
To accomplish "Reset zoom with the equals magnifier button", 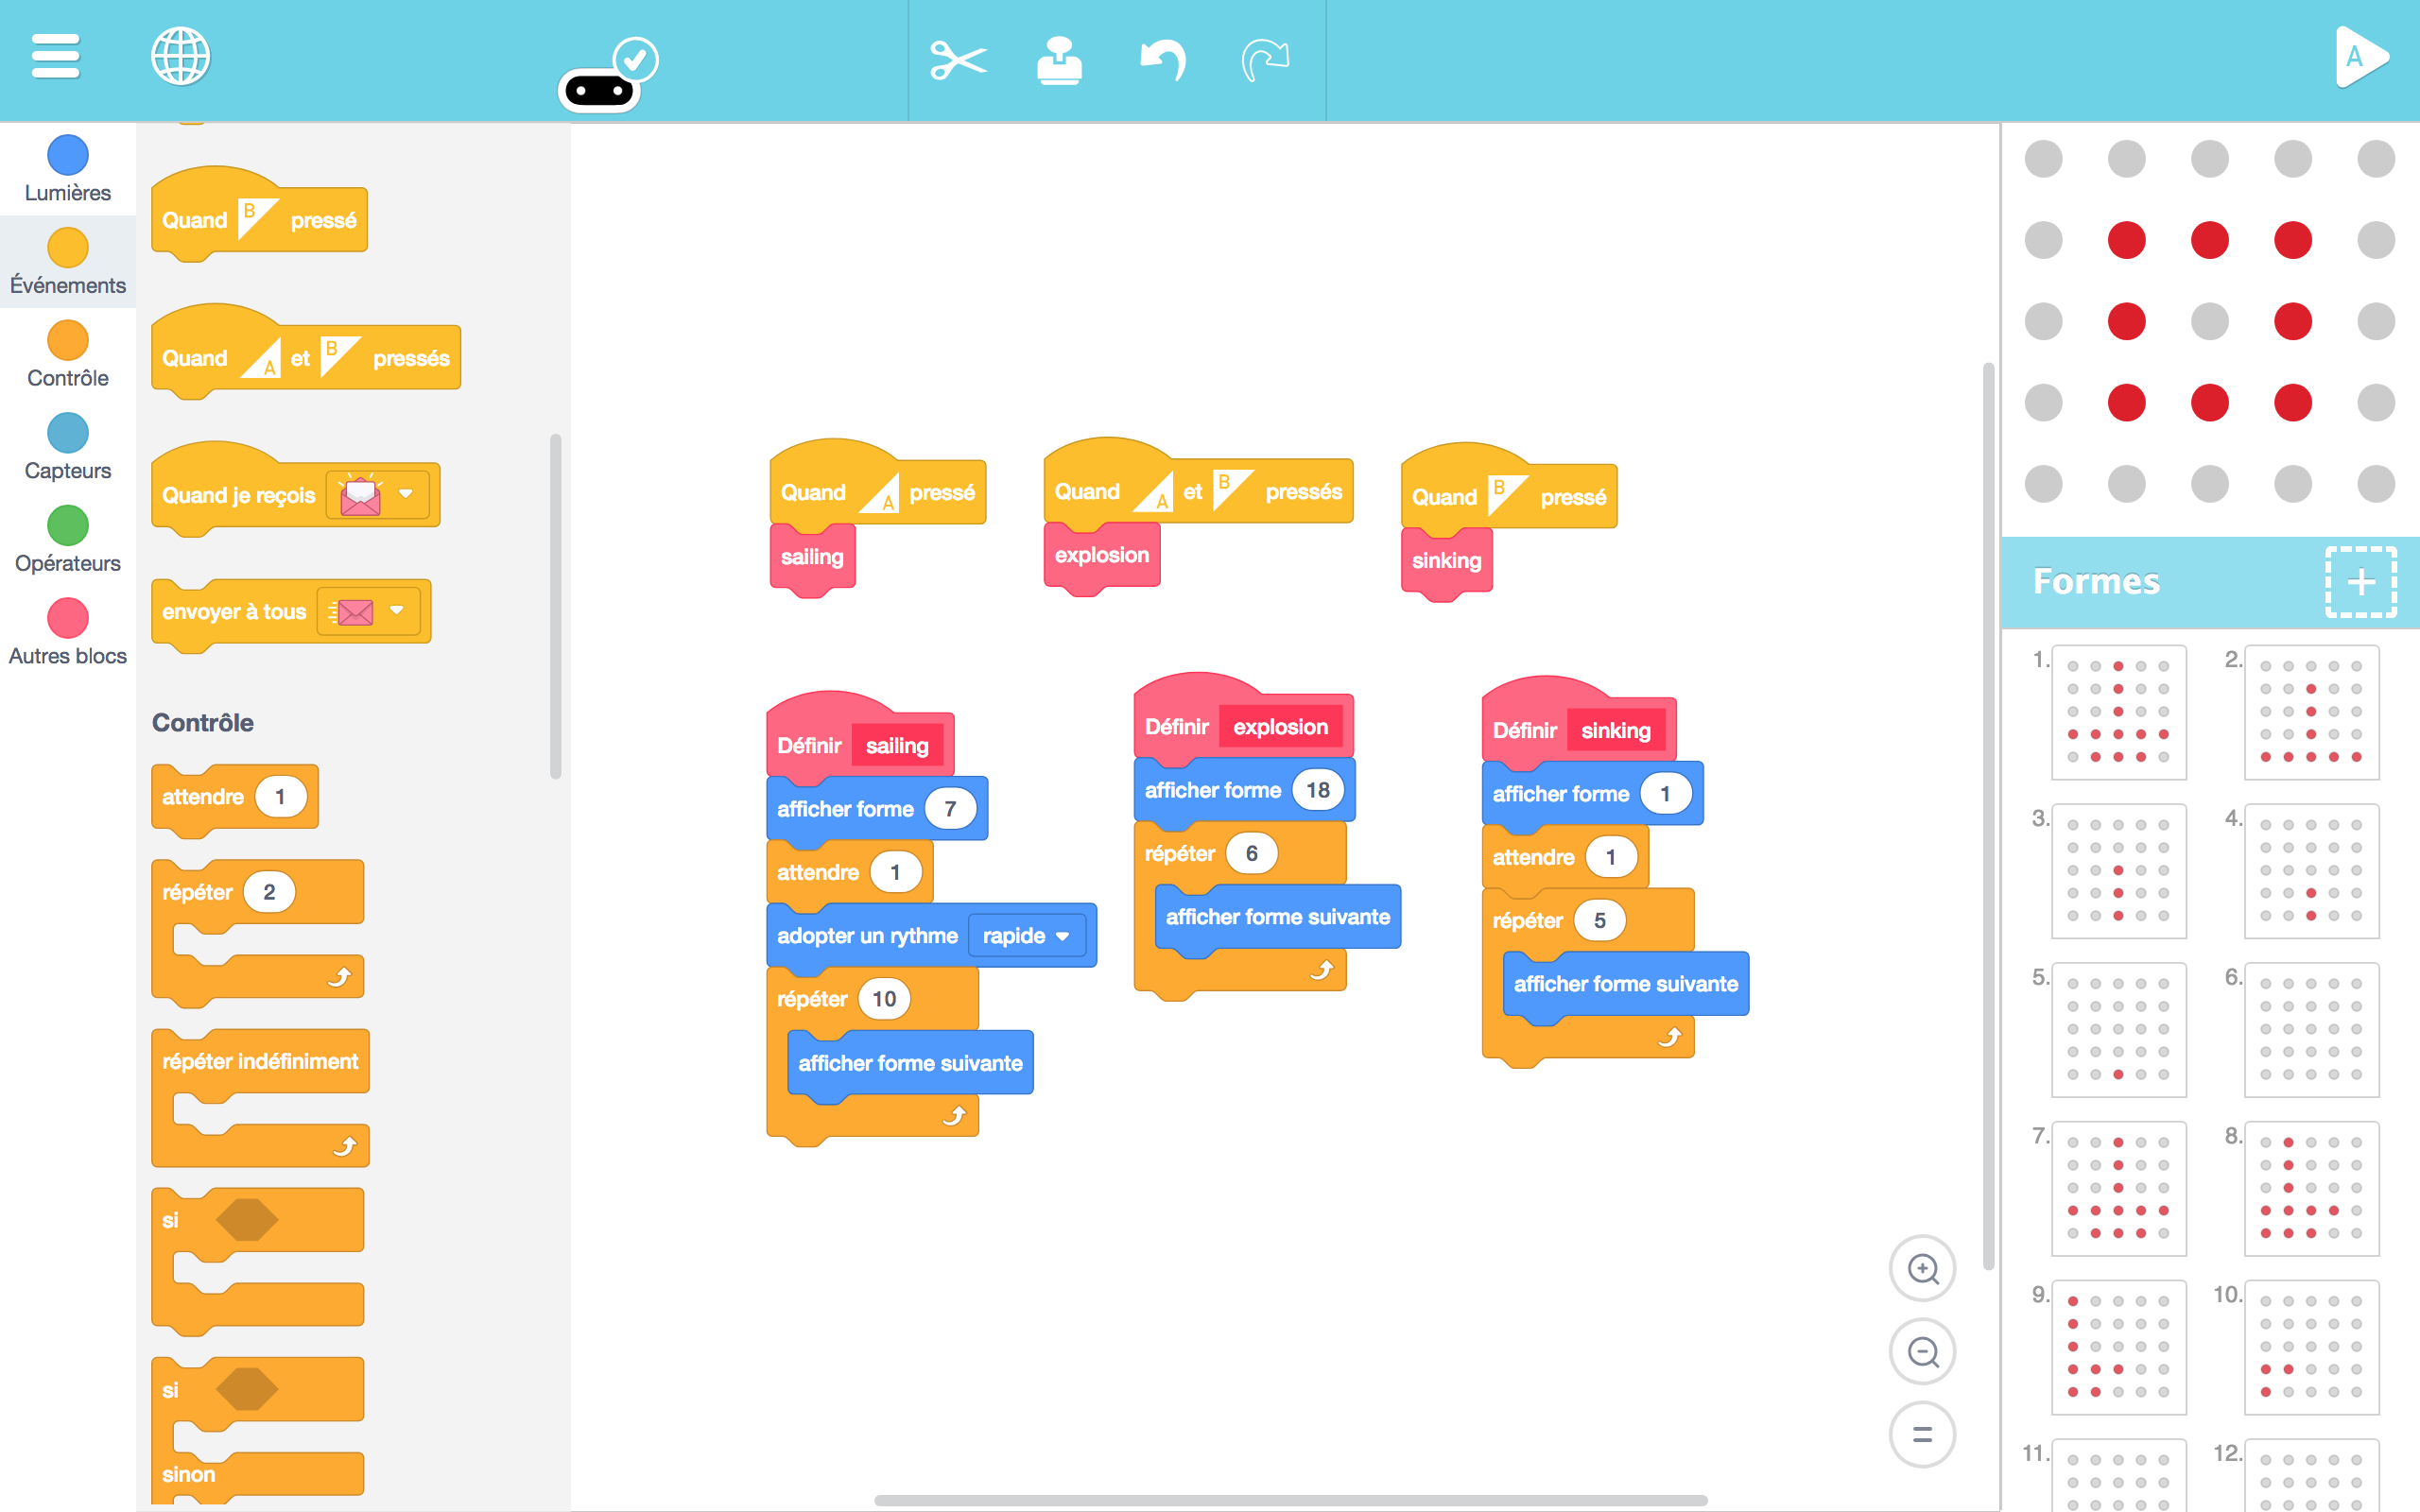I will (1923, 1434).
